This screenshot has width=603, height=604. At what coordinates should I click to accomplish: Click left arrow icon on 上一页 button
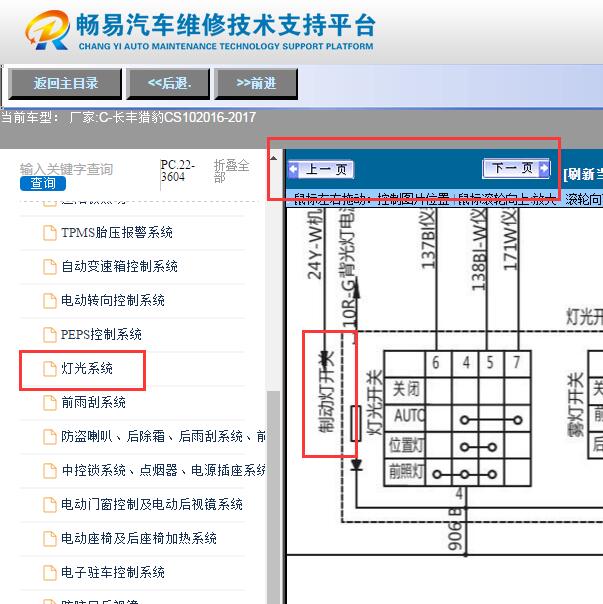click(294, 169)
